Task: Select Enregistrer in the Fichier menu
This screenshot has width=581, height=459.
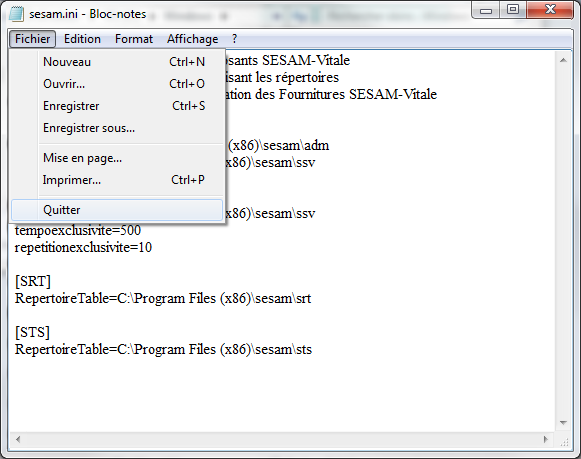Action: [x=117, y=106]
